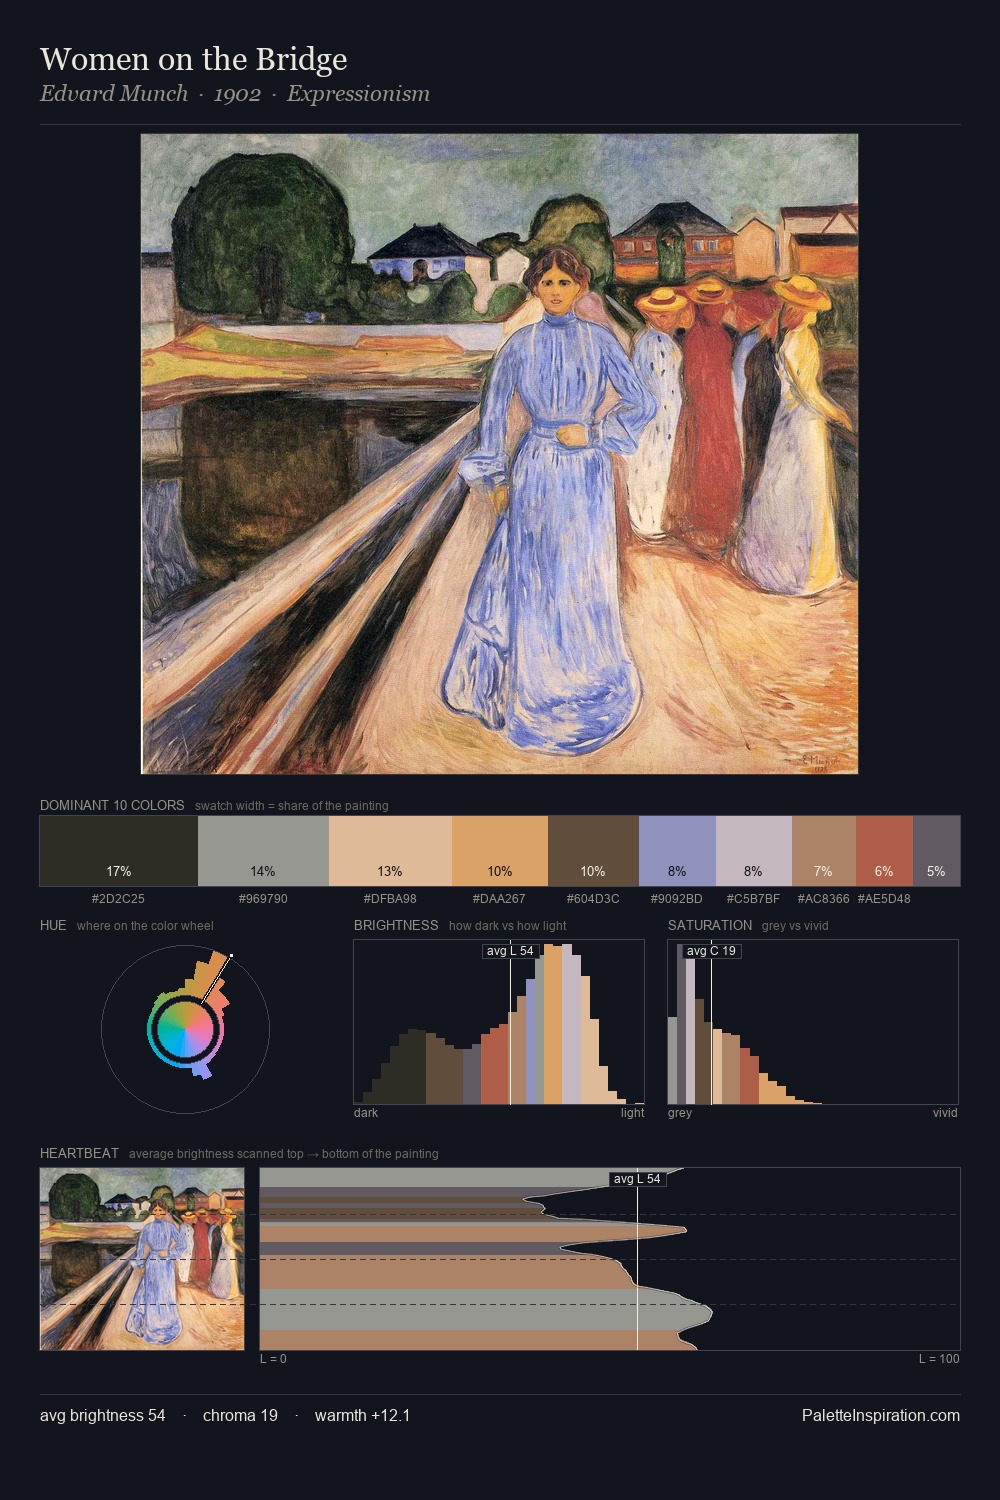Click the heartbeat brightness profile chart
Screen dimensions: 1000x1500
coord(610,1259)
